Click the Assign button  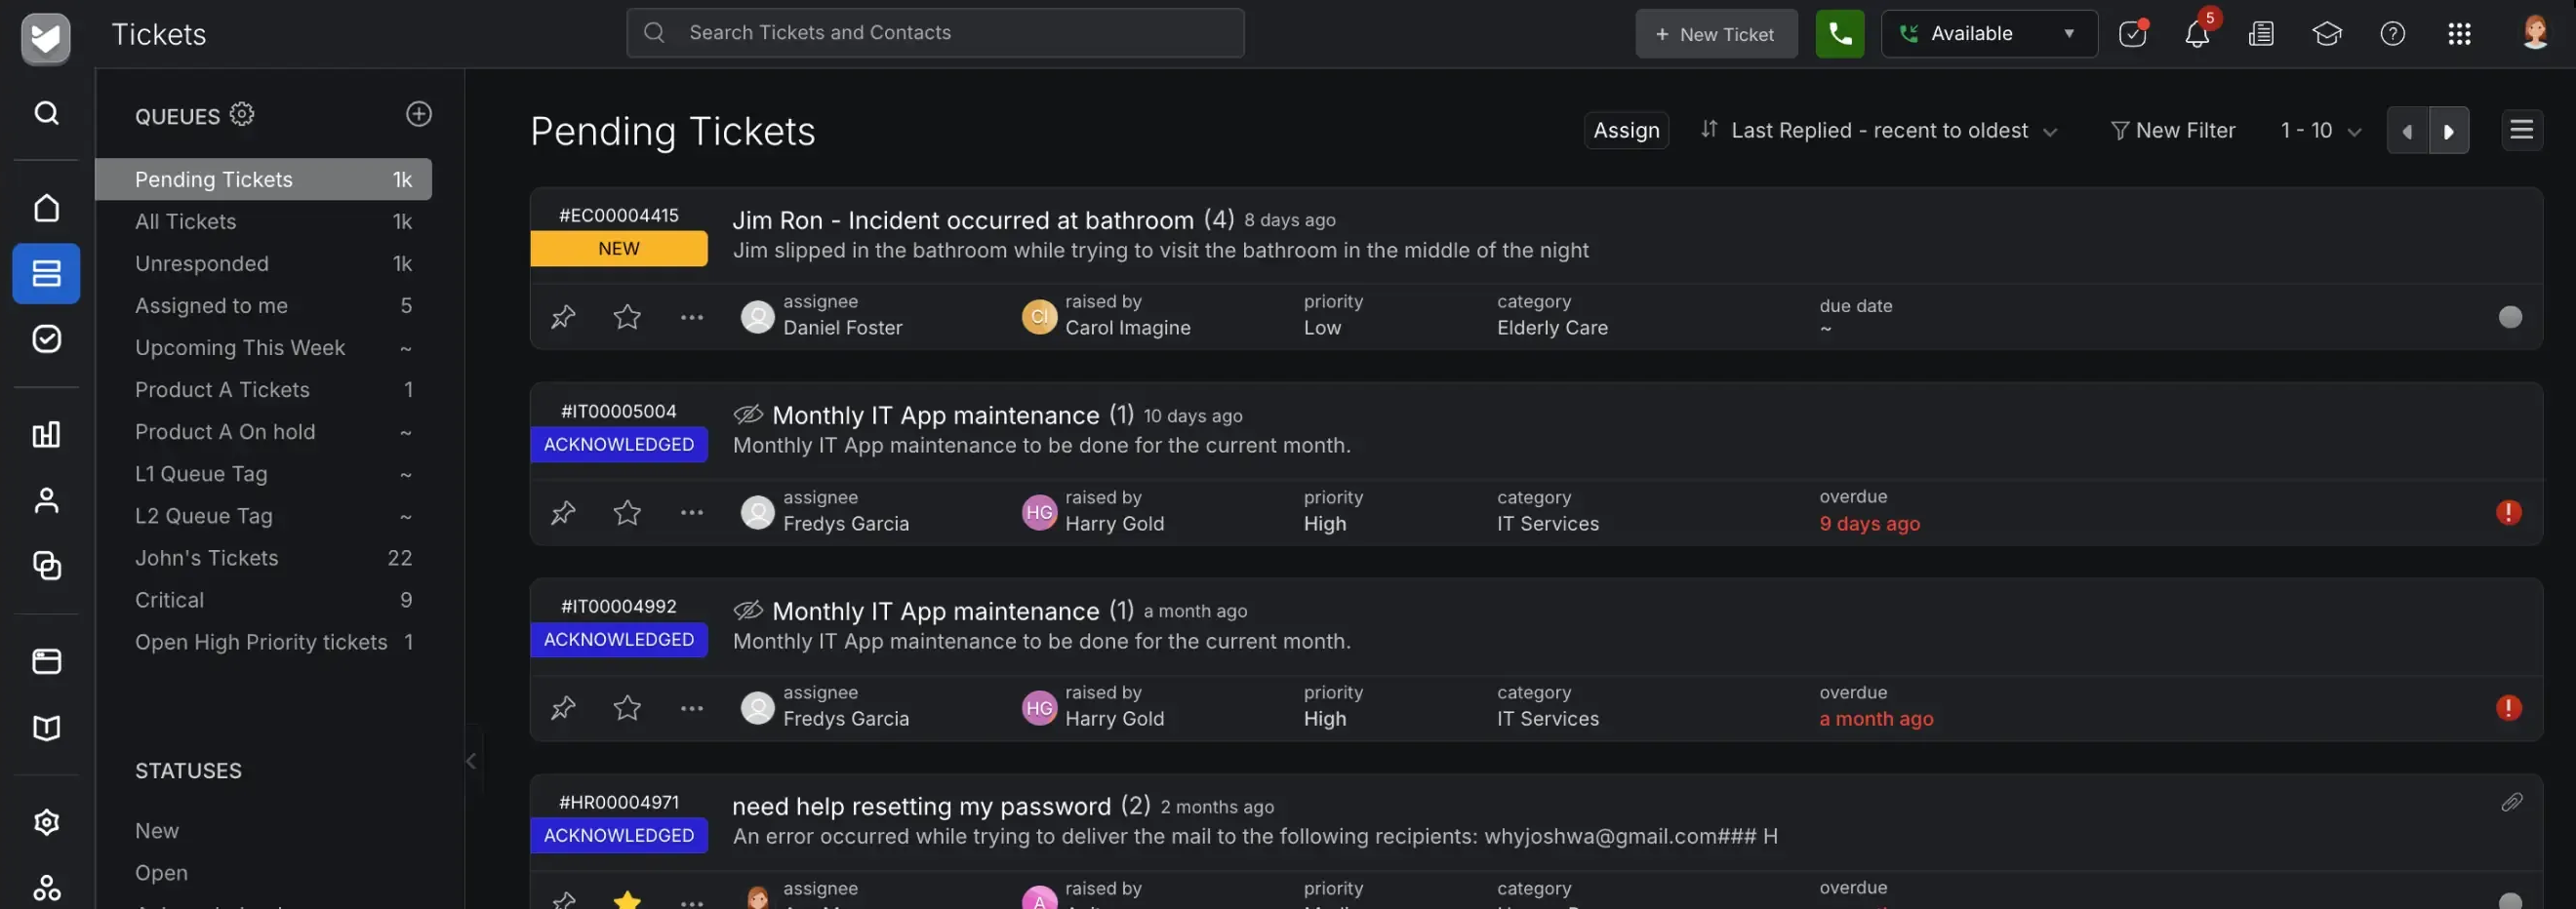(1626, 130)
